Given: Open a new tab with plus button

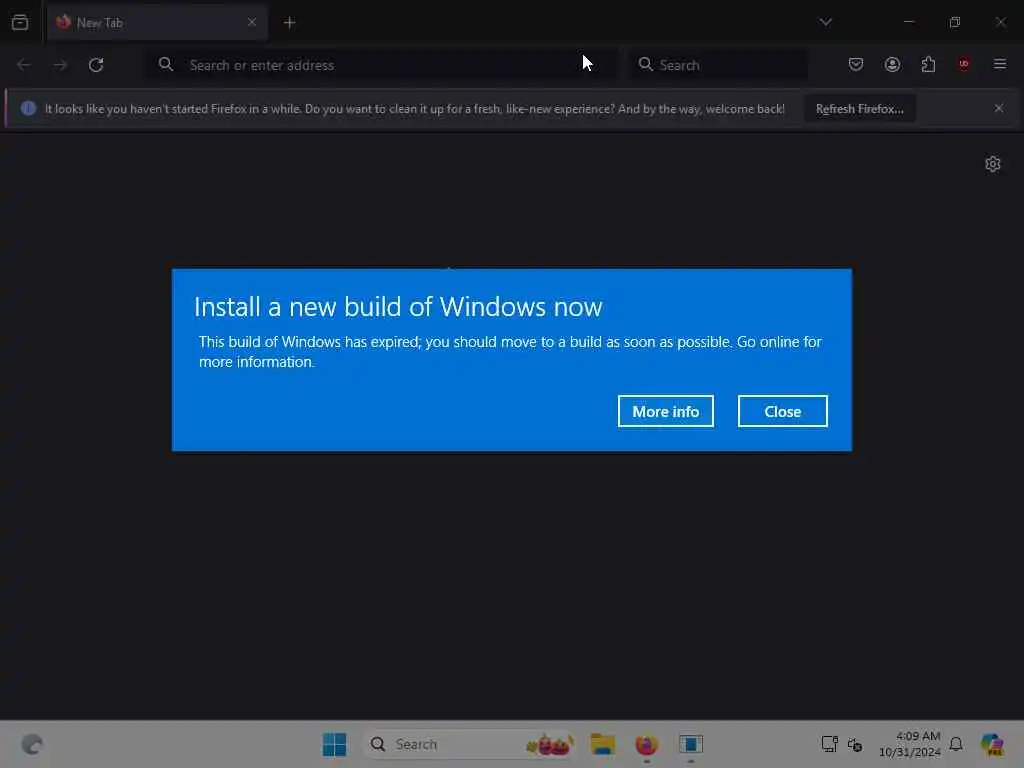Looking at the screenshot, I should pyautogui.click(x=289, y=23).
